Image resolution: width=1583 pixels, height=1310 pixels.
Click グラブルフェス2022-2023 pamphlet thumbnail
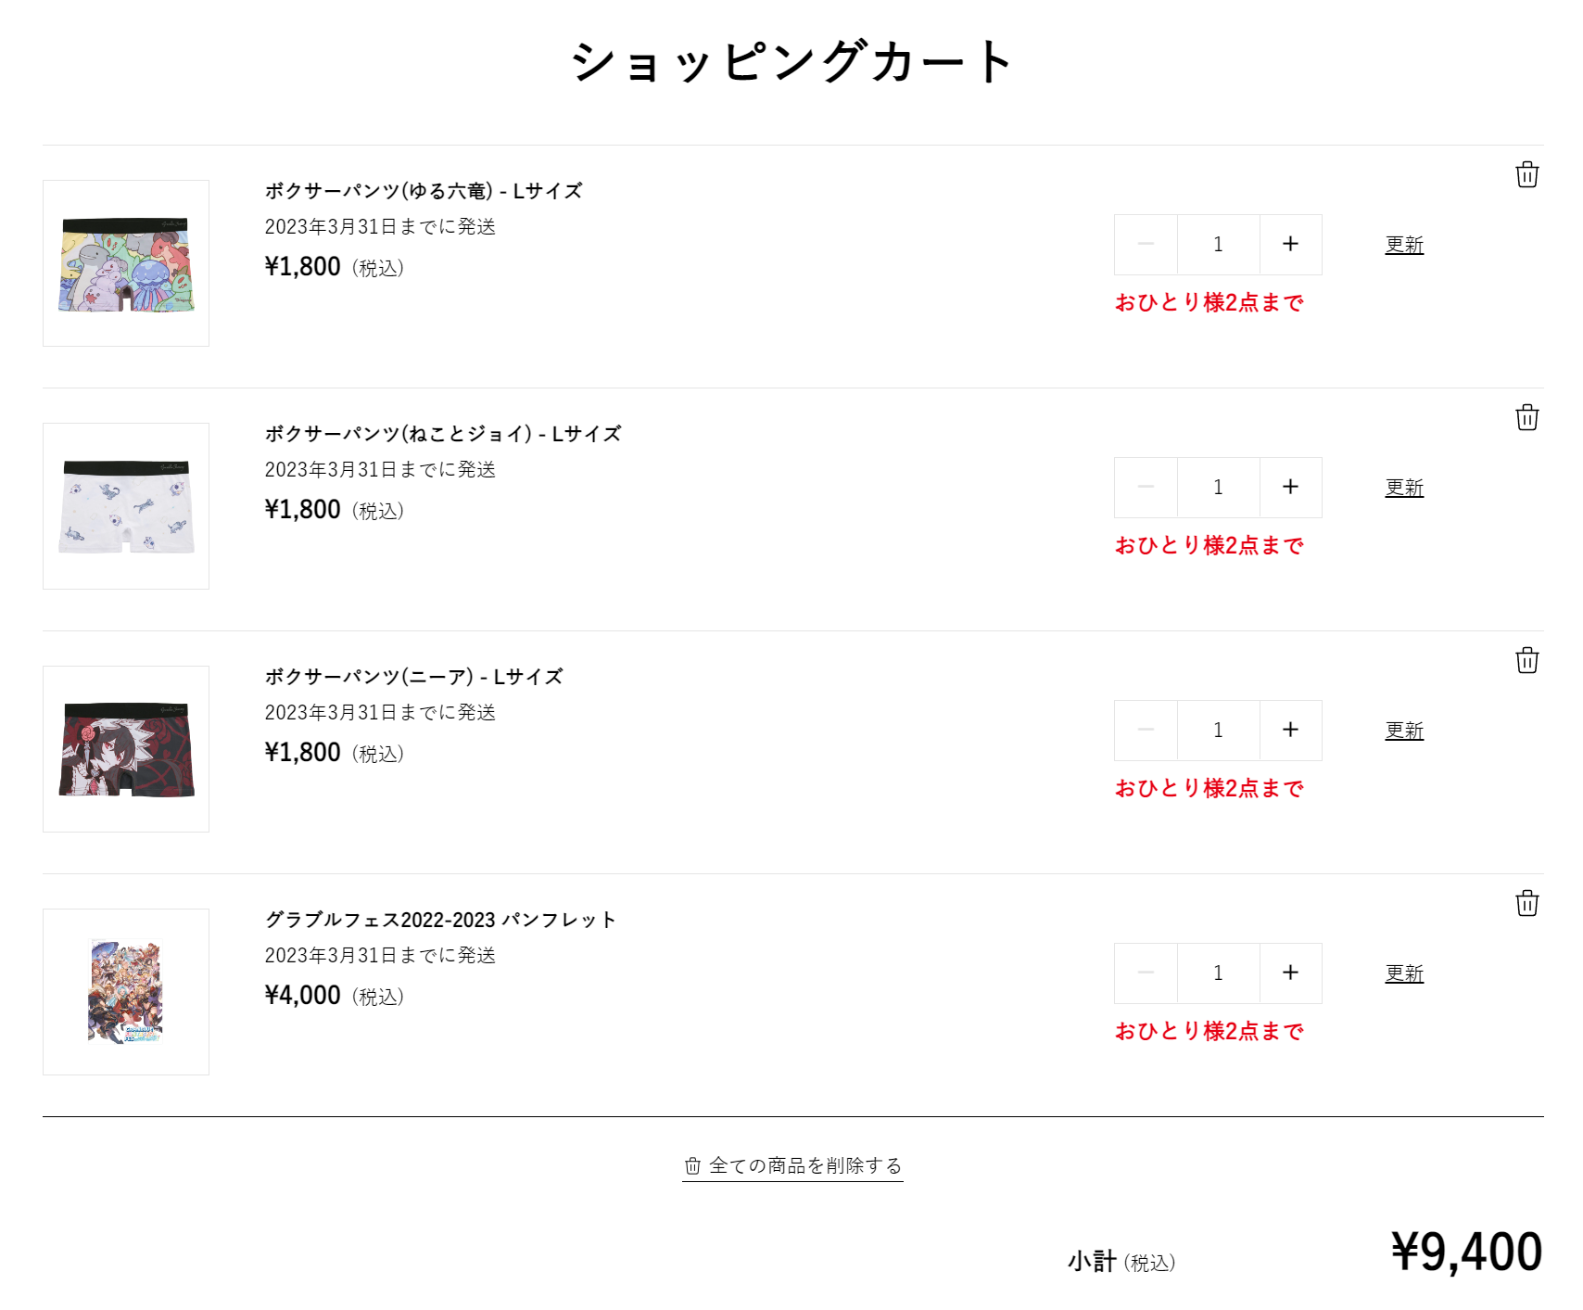(126, 992)
